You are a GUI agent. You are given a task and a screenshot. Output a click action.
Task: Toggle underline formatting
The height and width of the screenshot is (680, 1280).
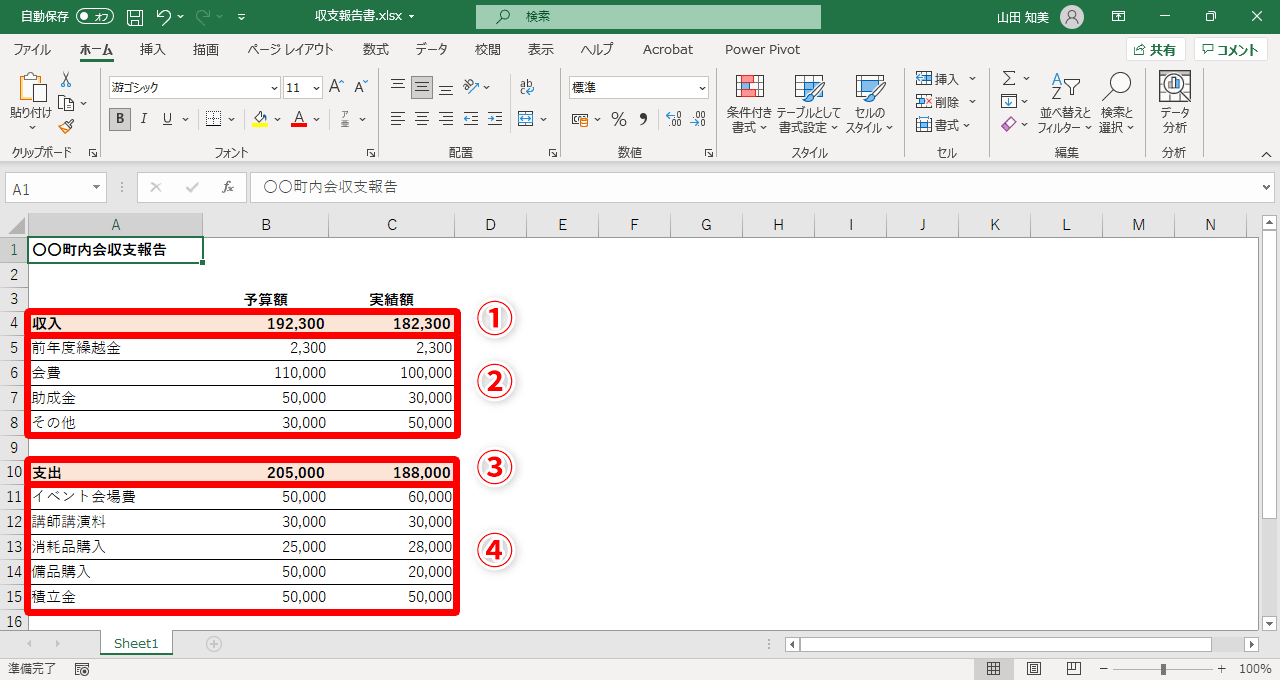(168, 119)
